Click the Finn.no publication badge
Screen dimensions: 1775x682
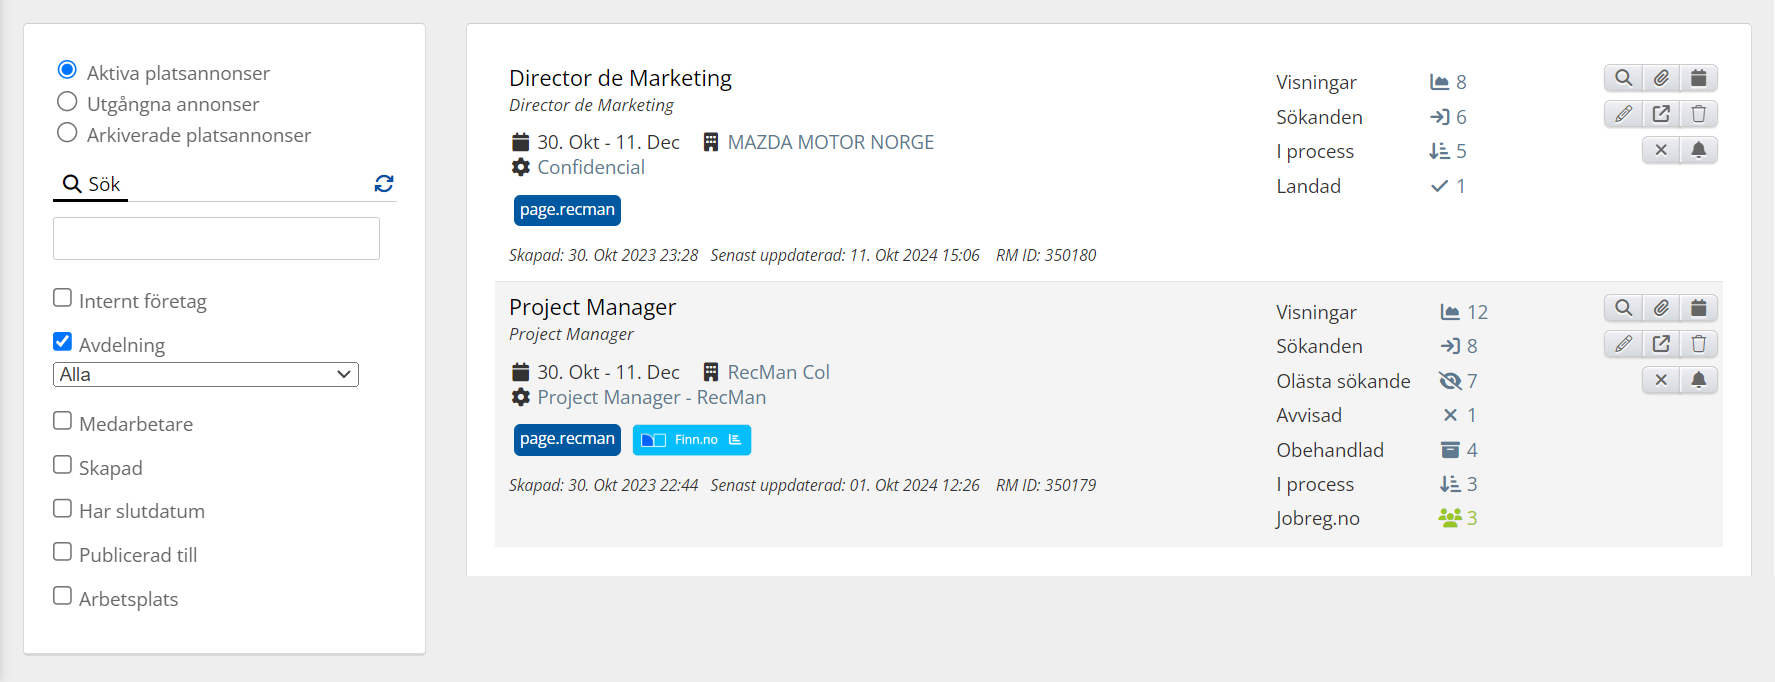[x=692, y=440]
